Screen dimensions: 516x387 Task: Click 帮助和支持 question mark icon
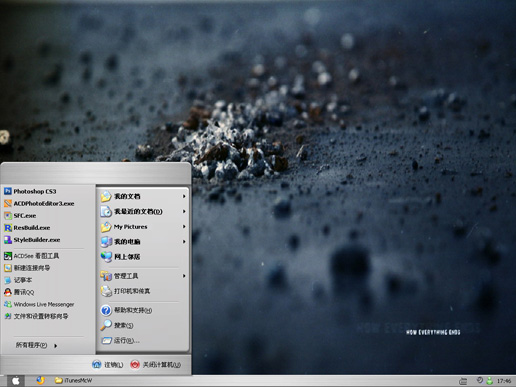(x=106, y=310)
